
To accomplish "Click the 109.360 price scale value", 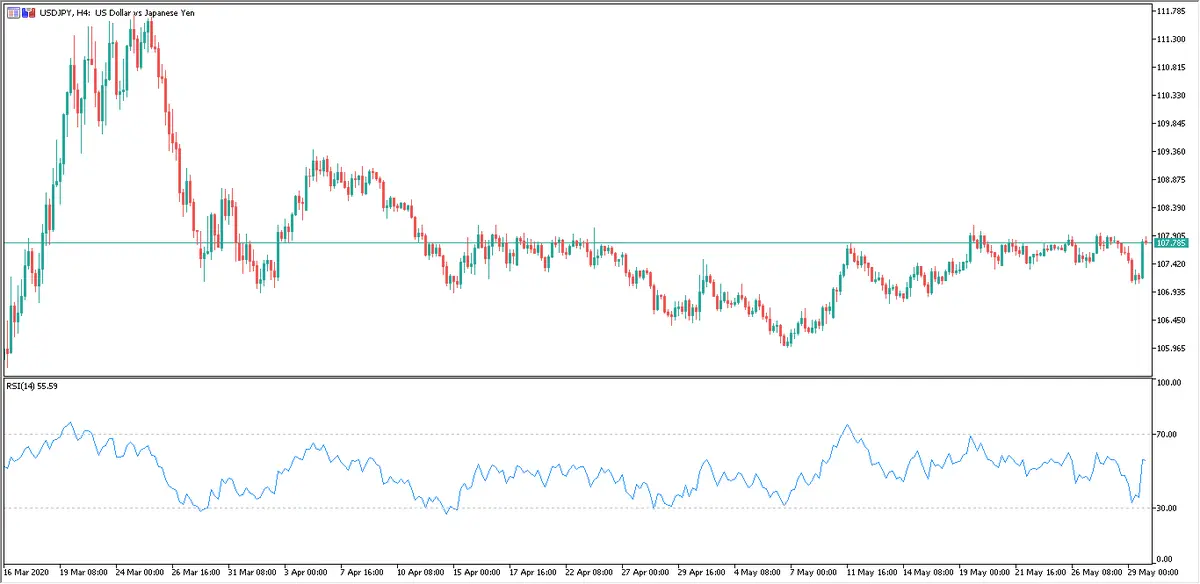I will tap(1171, 152).
